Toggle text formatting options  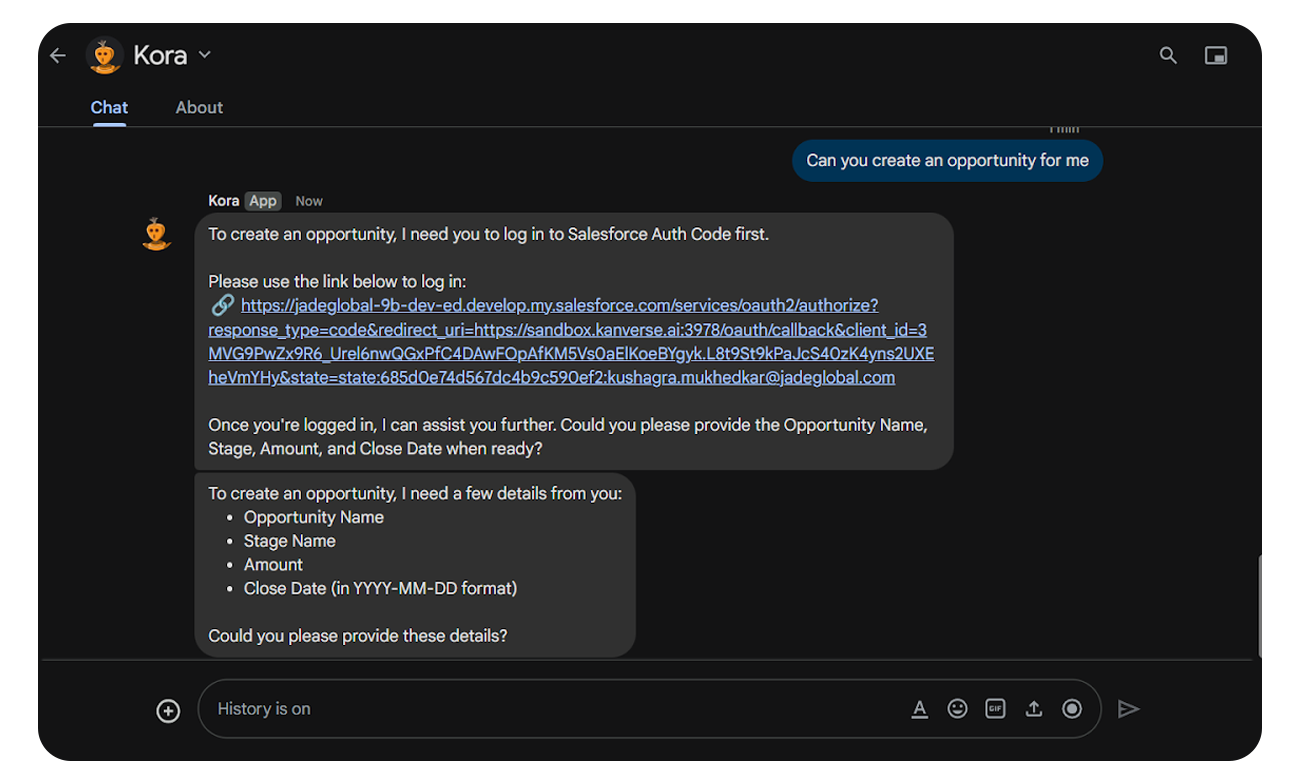point(920,709)
